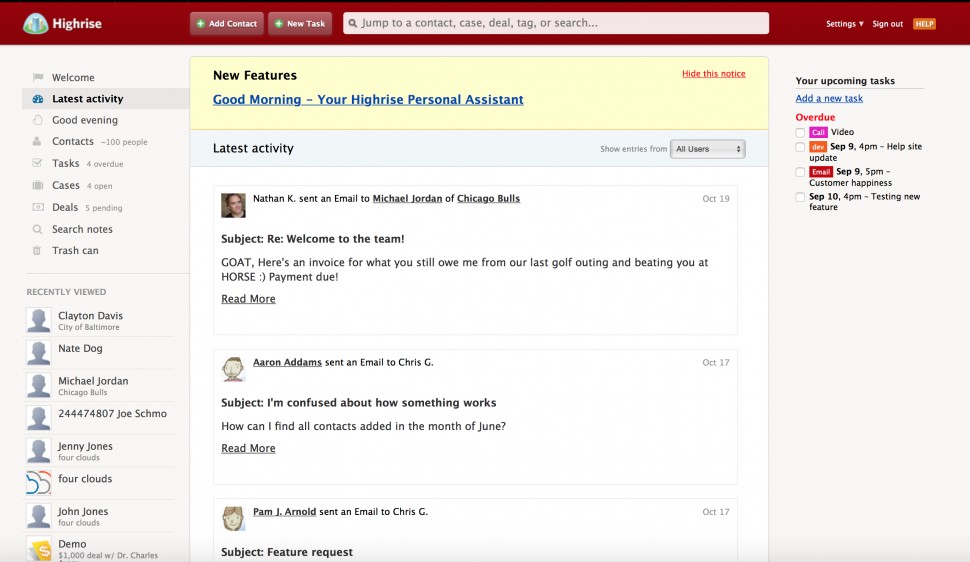Viewport: 970px width, 562px height.
Task: Click the orange dev tag on Help site task
Action: (x=818, y=147)
